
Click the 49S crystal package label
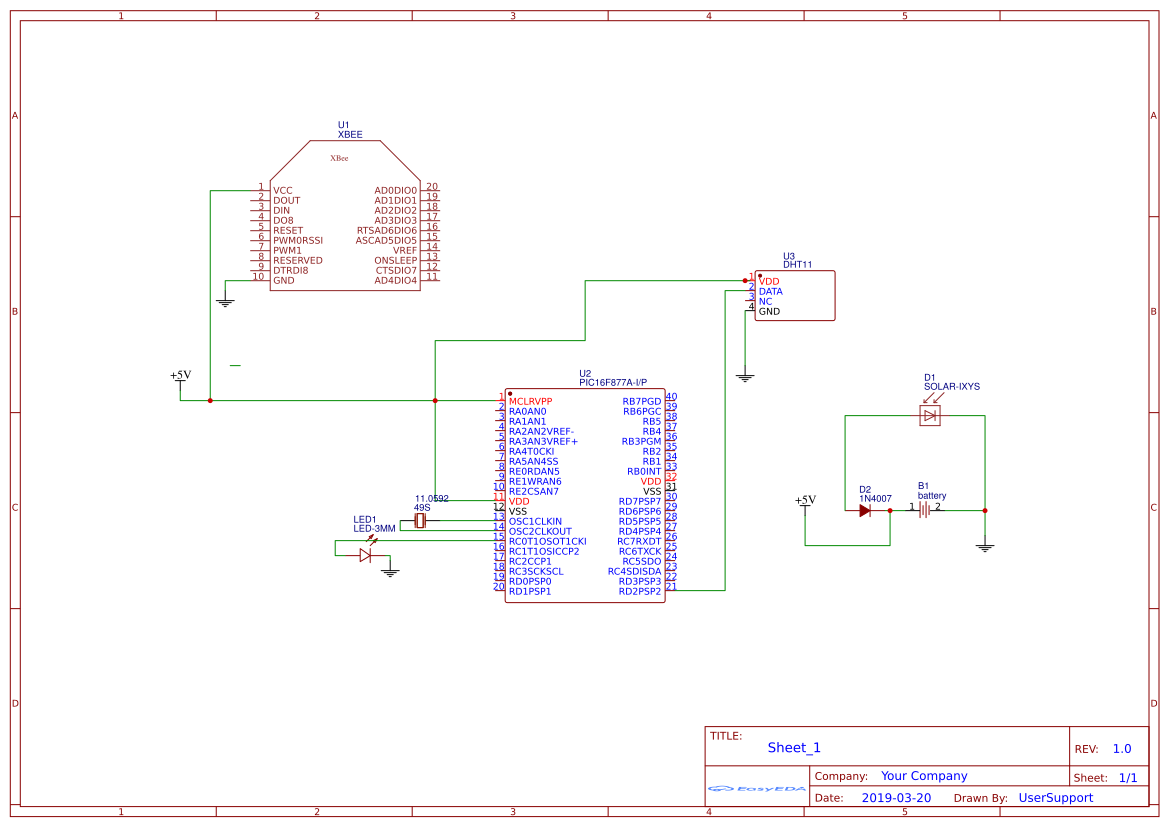point(422,508)
